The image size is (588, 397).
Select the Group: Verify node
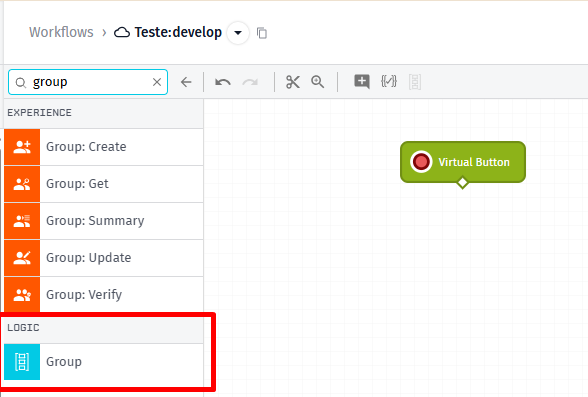point(104,295)
